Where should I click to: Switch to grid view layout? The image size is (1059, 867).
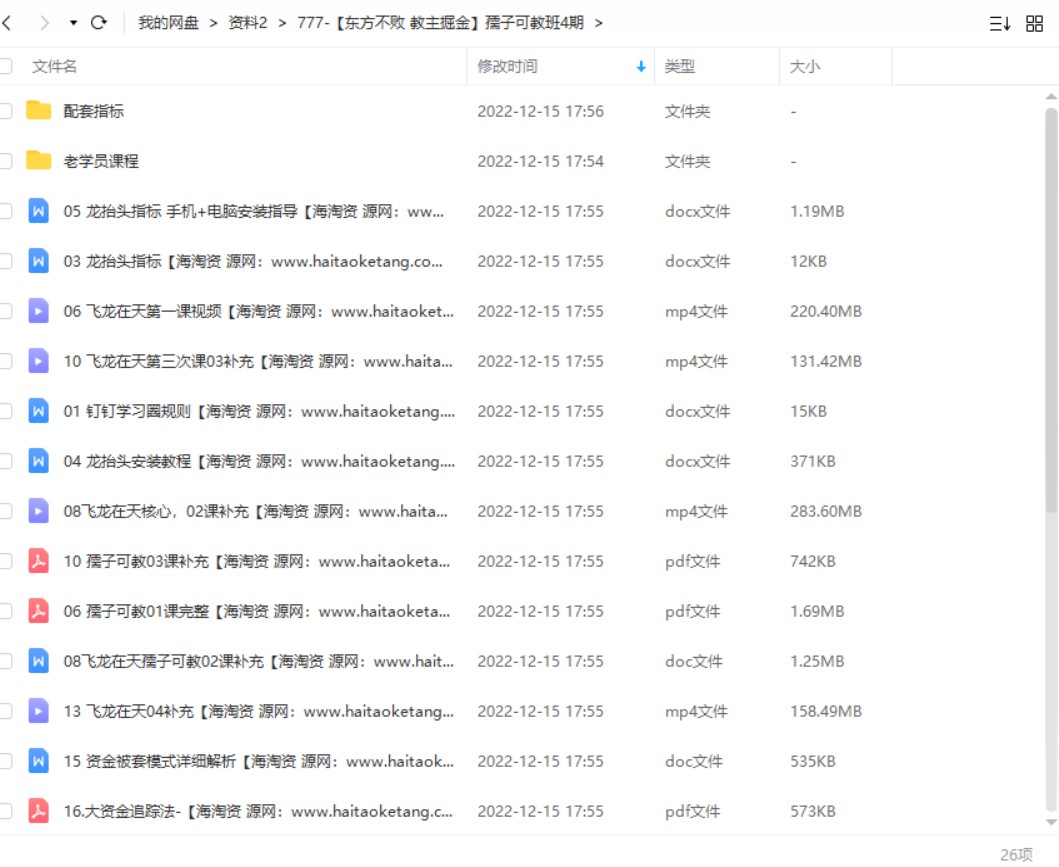point(1034,24)
